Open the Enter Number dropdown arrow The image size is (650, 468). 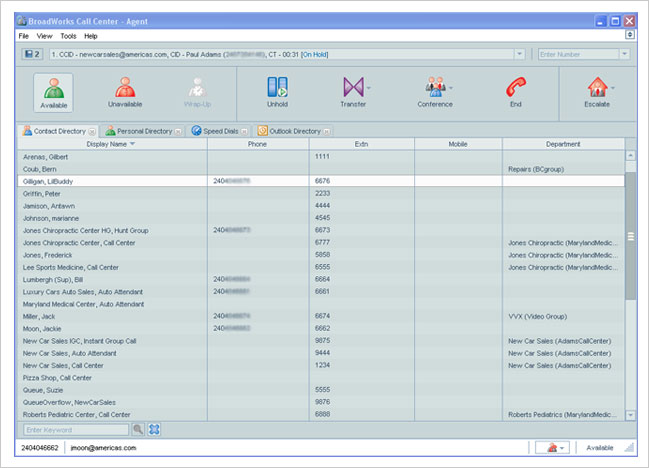coord(625,54)
